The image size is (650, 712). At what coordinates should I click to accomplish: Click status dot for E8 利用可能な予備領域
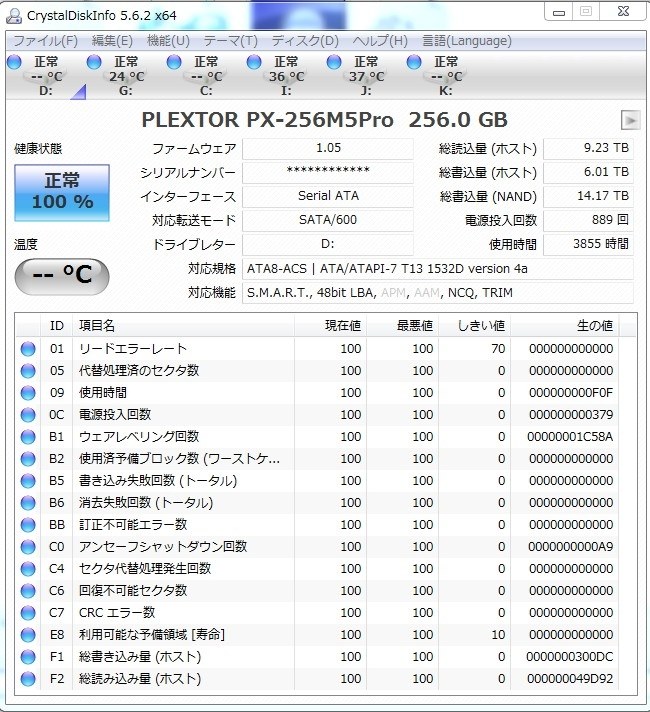pos(28,634)
